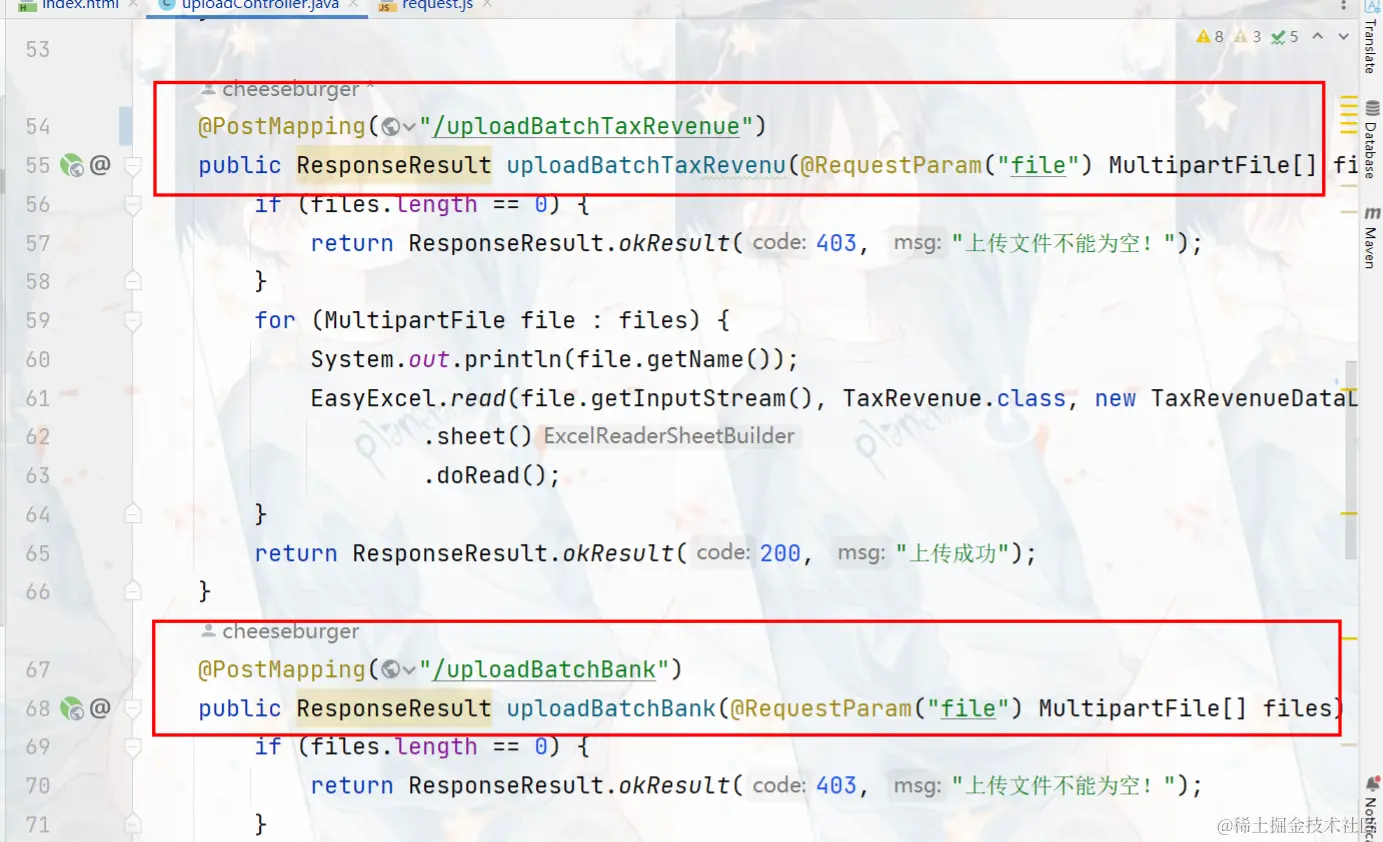Click the fold end marker at line 58
This screenshot has width=1383, height=842.
133,282
